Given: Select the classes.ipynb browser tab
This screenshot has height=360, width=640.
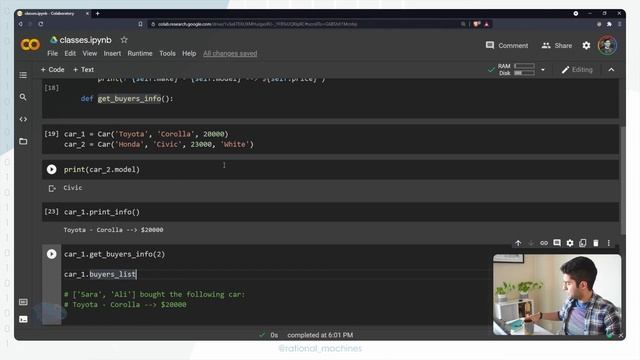Looking at the screenshot, I should pos(53,13).
